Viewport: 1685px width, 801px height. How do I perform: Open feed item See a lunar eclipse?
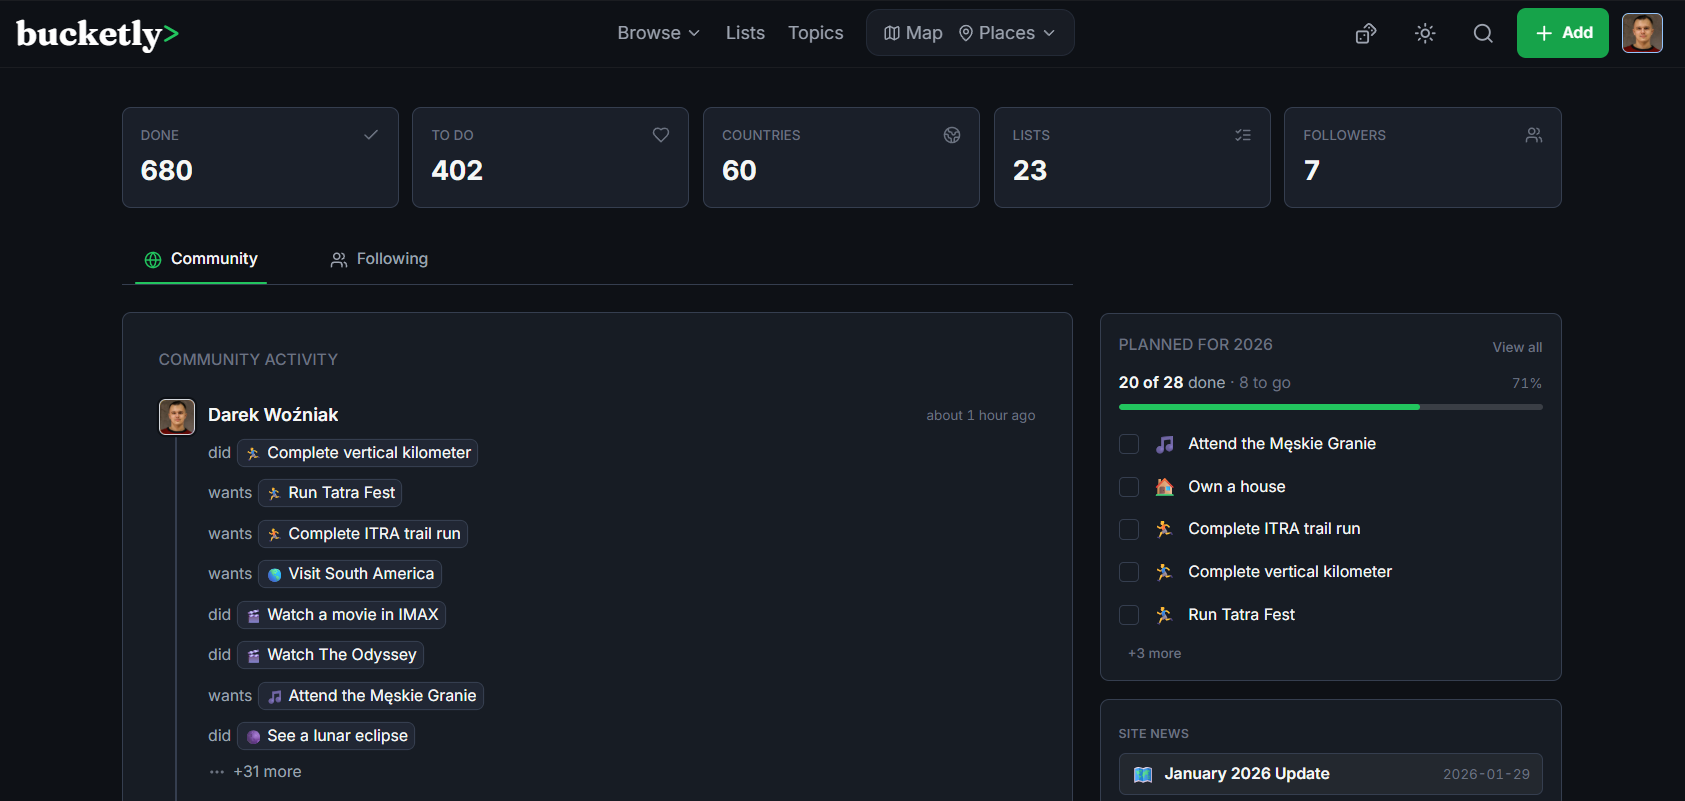[326, 736]
